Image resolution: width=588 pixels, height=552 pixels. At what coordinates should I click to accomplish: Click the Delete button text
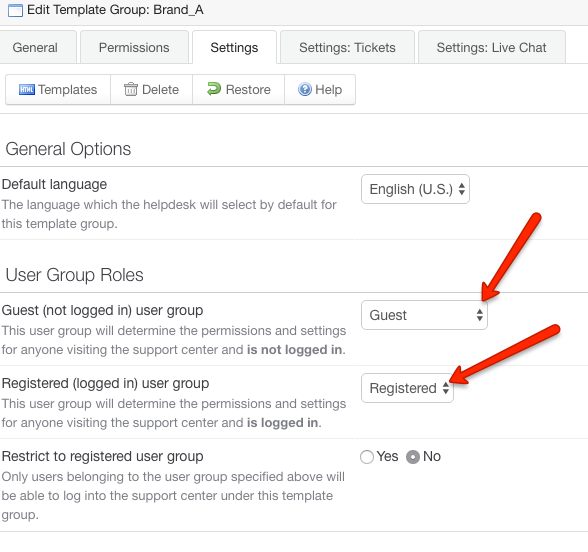(160, 90)
